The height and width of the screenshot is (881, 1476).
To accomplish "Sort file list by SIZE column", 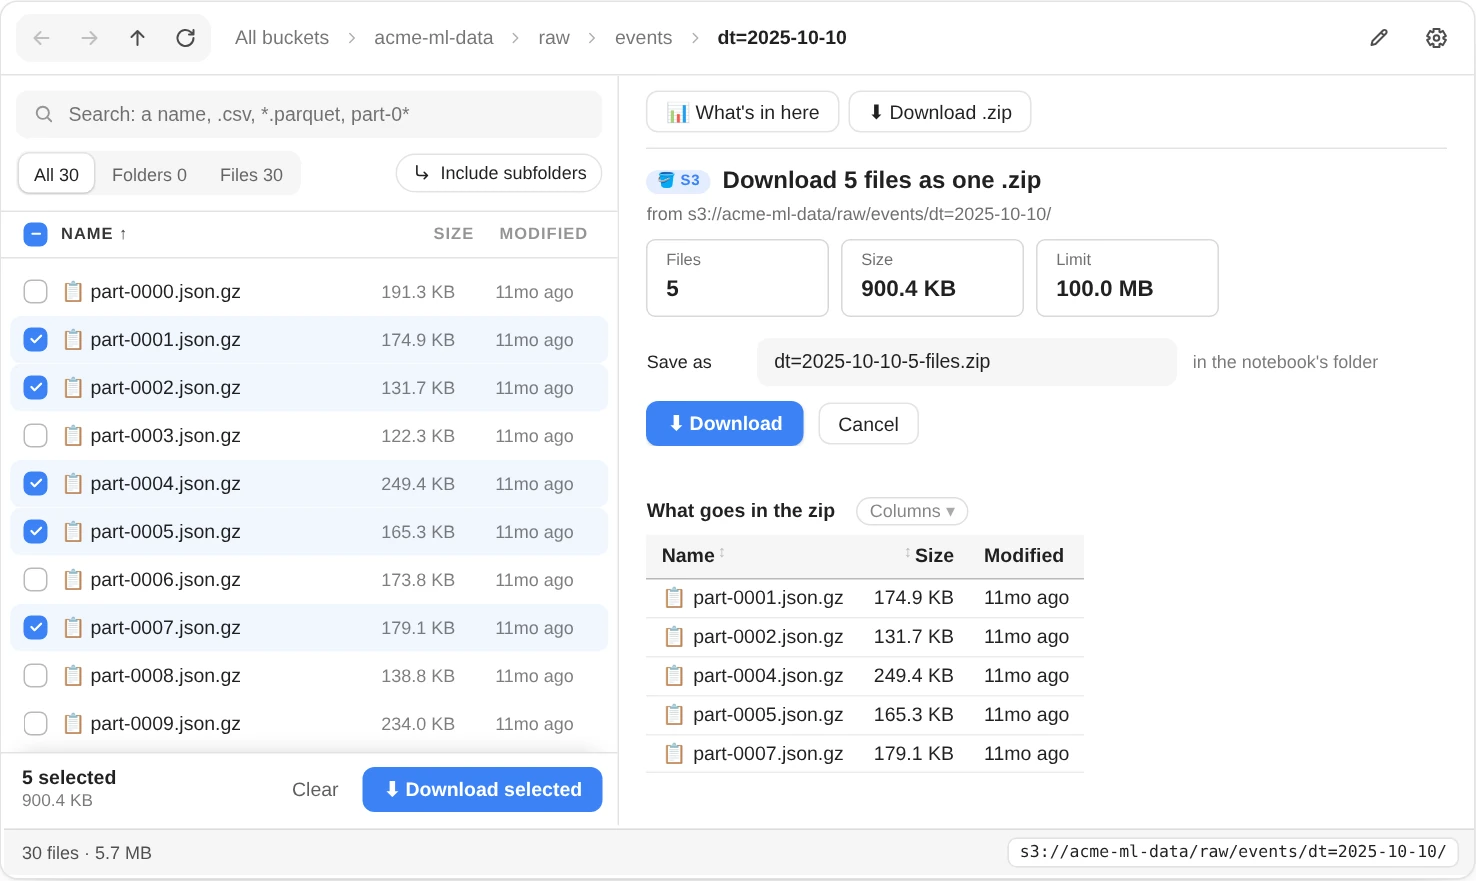I will point(453,234).
